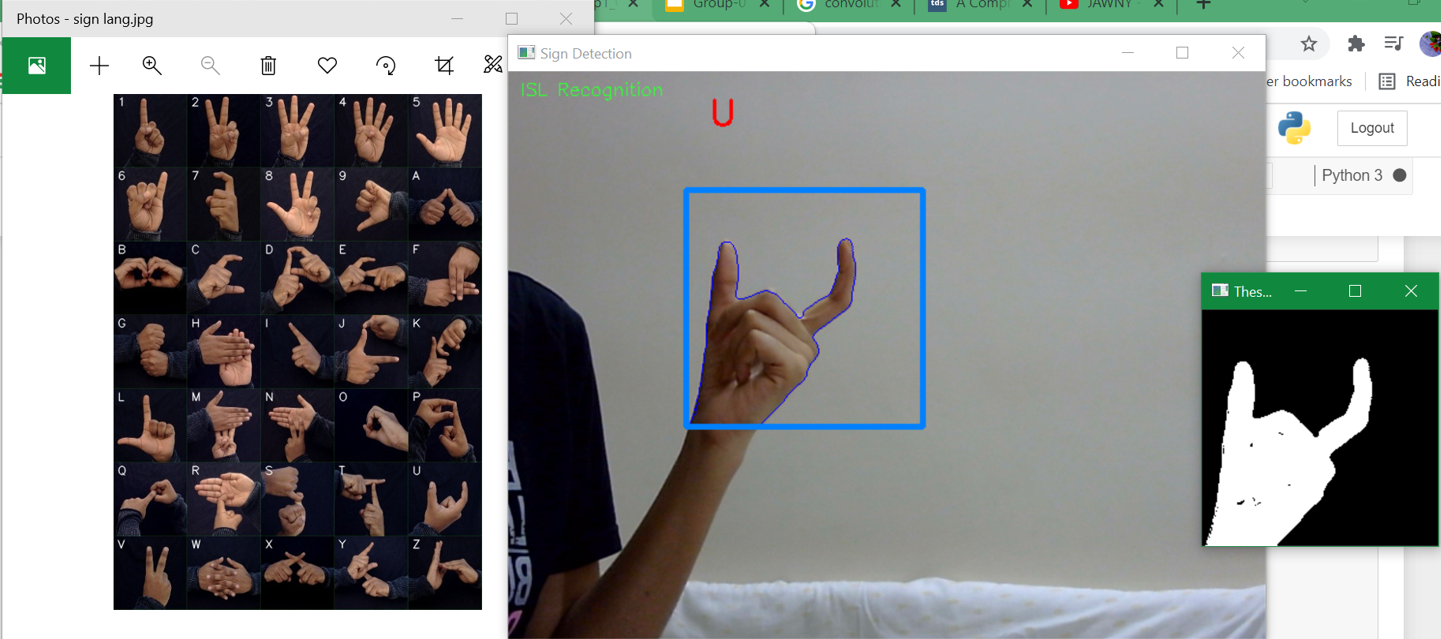Click the sign L in the chart
The height and width of the screenshot is (639, 1441).
tap(150, 426)
